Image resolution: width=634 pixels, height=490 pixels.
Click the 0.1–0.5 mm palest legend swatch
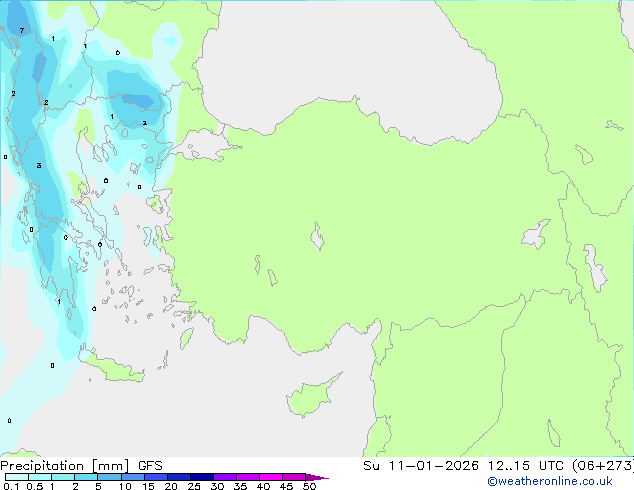(x=17, y=477)
